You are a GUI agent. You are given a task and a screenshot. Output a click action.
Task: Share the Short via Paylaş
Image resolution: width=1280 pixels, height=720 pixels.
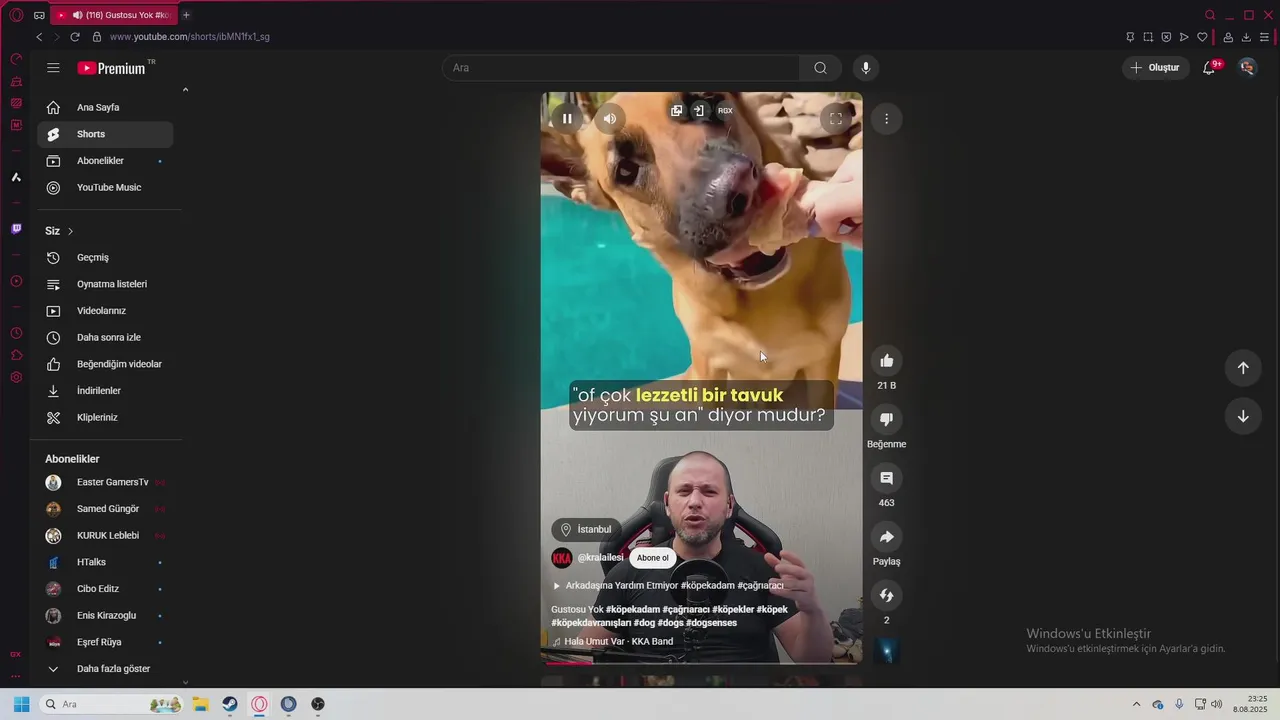click(x=886, y=537)
